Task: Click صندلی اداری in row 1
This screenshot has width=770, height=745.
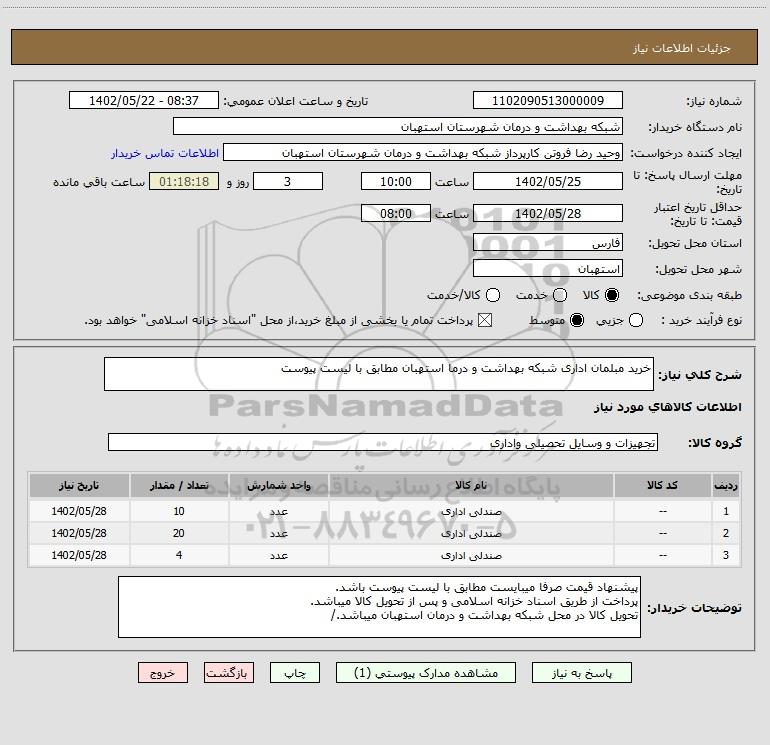Action: pos(471,512)
